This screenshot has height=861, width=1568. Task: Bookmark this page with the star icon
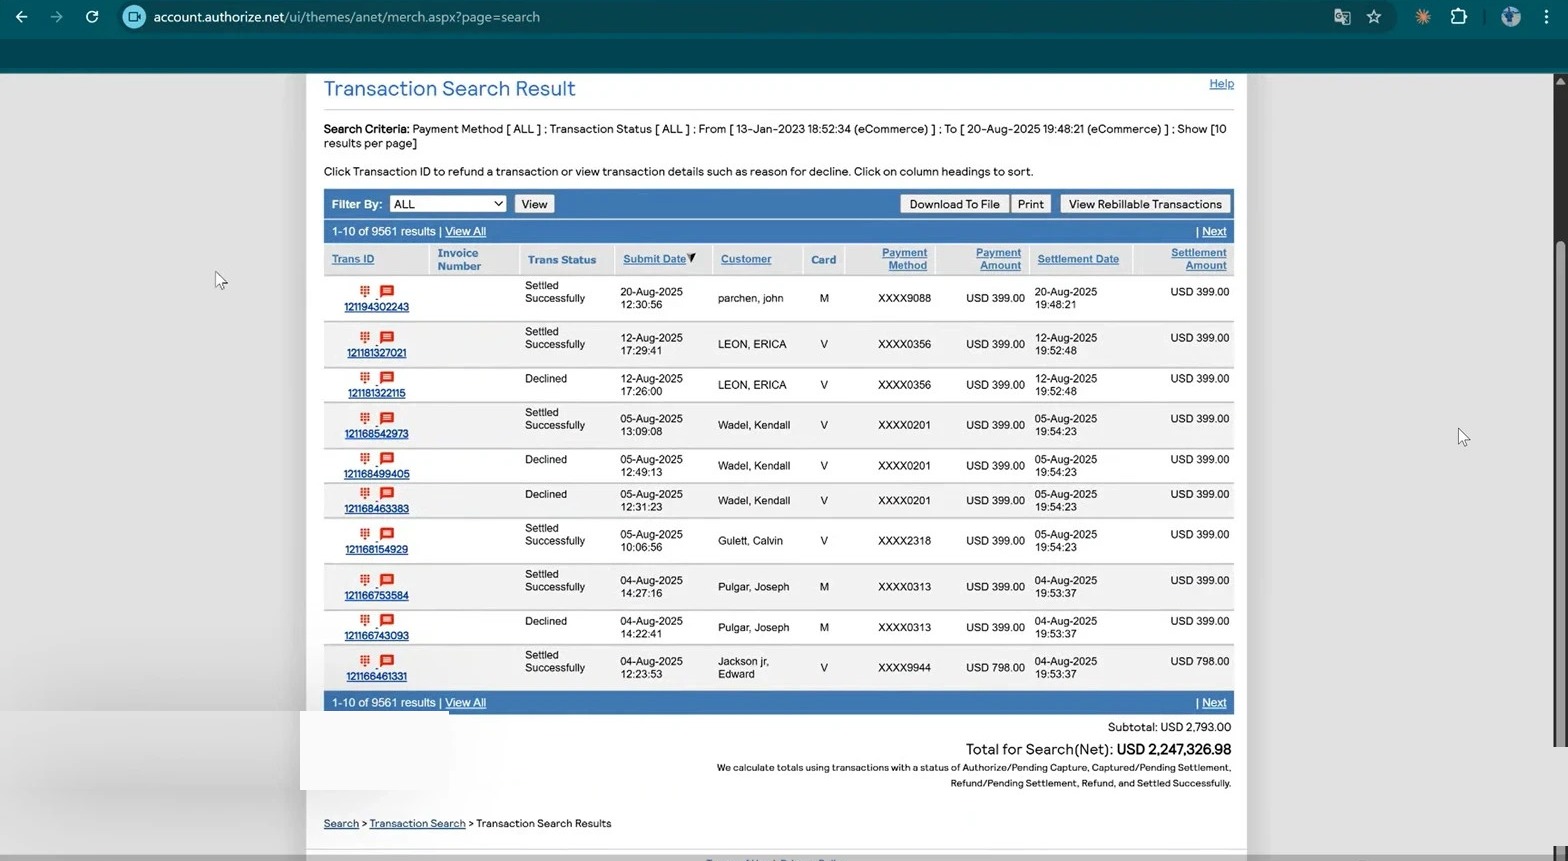pyautogui.click(x=1374, y=17)
